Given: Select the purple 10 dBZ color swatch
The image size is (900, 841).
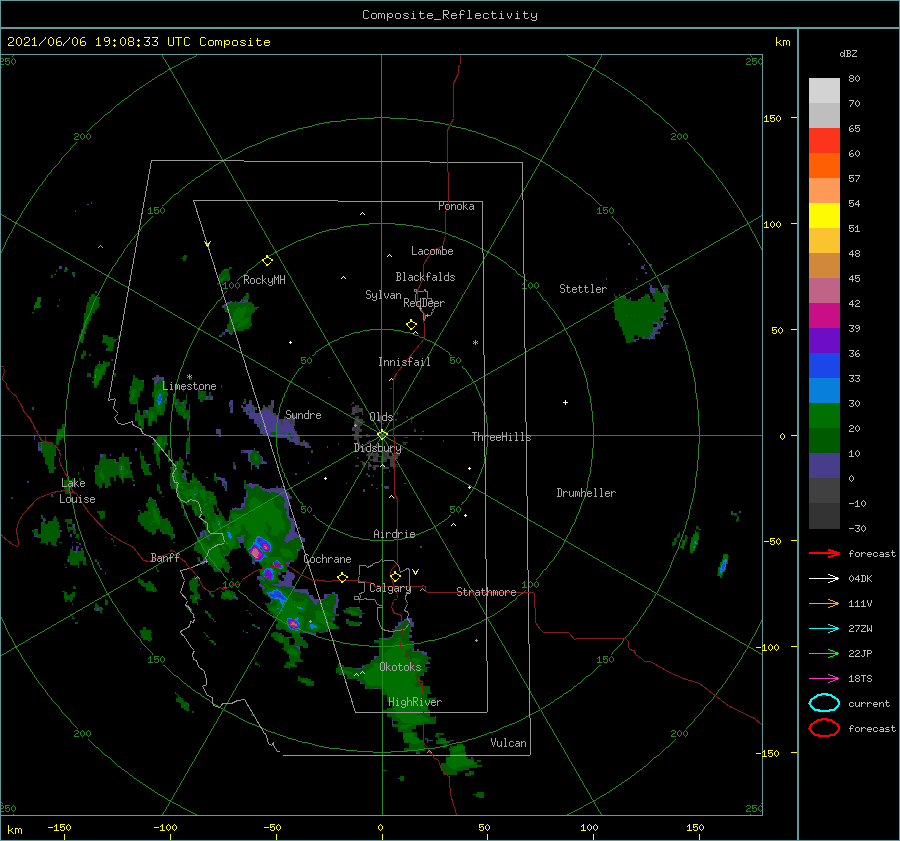Looking at the screenshot, I should click(824, 465).
